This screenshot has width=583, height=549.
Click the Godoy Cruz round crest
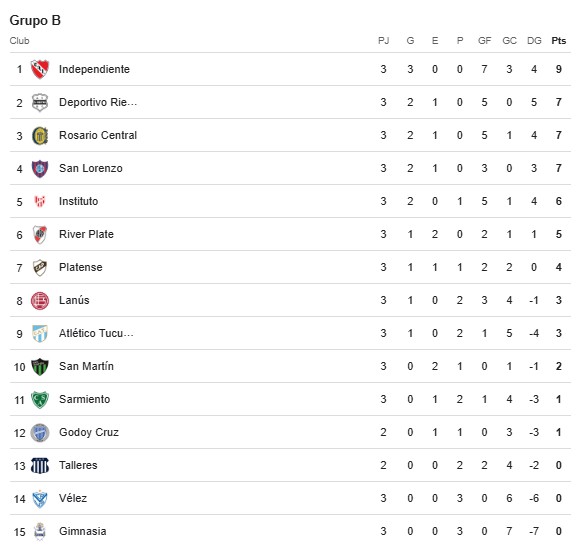coord(40,432)
